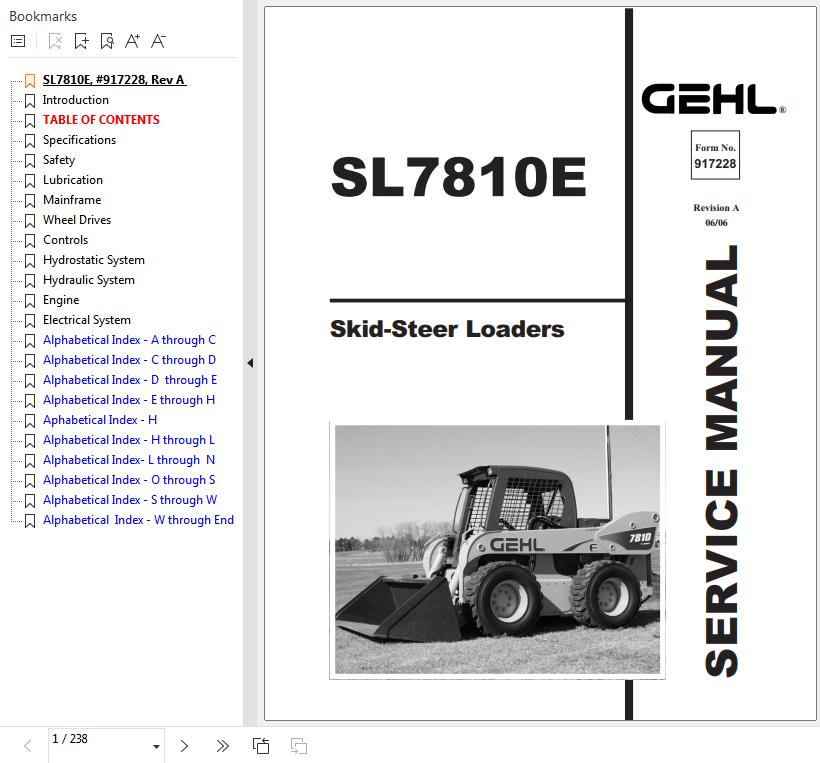Screen dimensions: 820x763
Task: Click the delete bookmark icon
Action: tap(55, 41)
